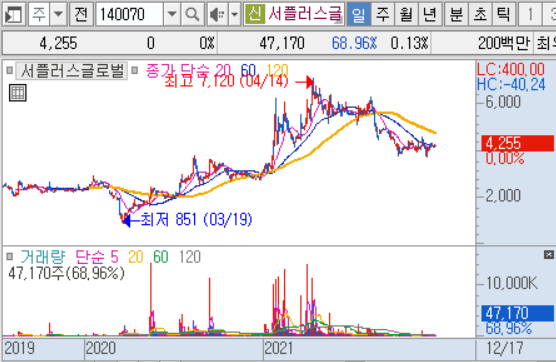This screenshot has height=362, width=556.
Task: Click the grid data table icon in chart
Action: pos(17,93)
